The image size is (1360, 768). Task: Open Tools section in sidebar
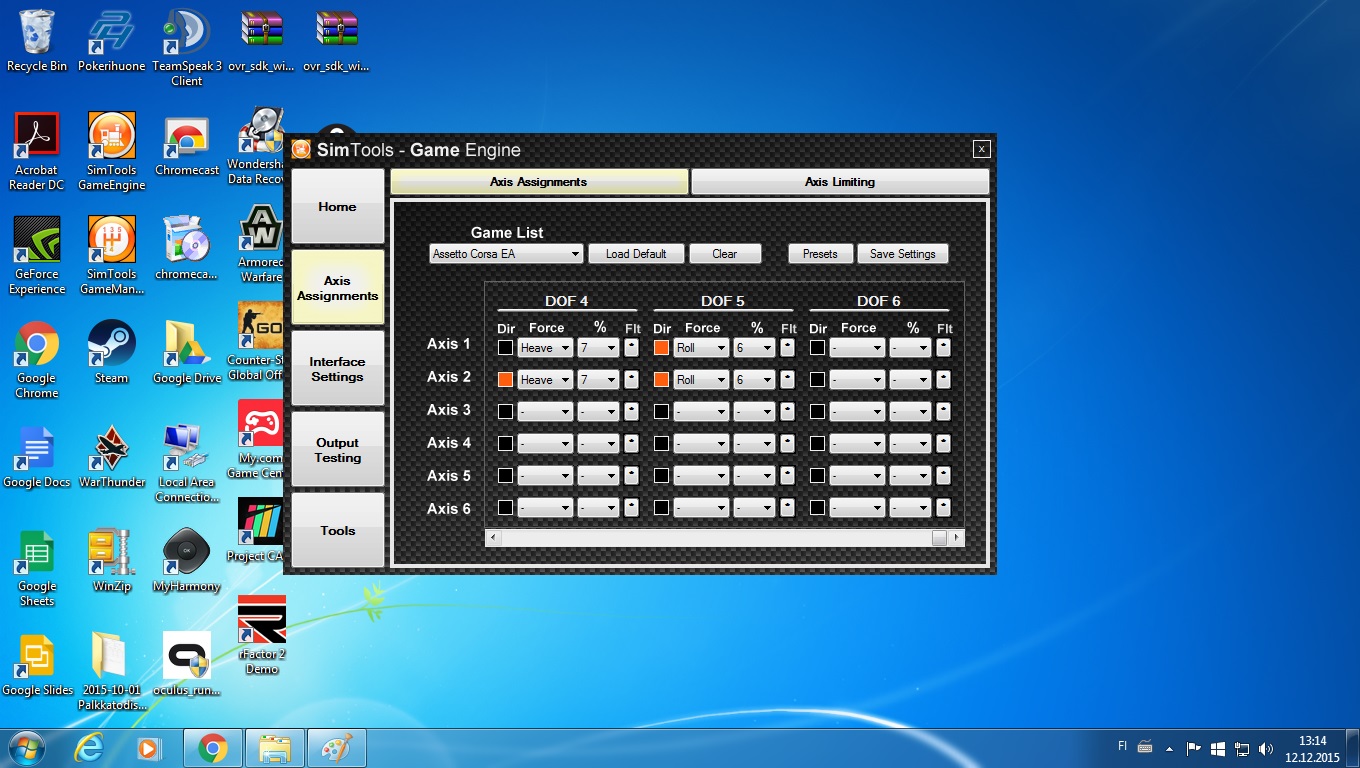click(x=337, y=530)
